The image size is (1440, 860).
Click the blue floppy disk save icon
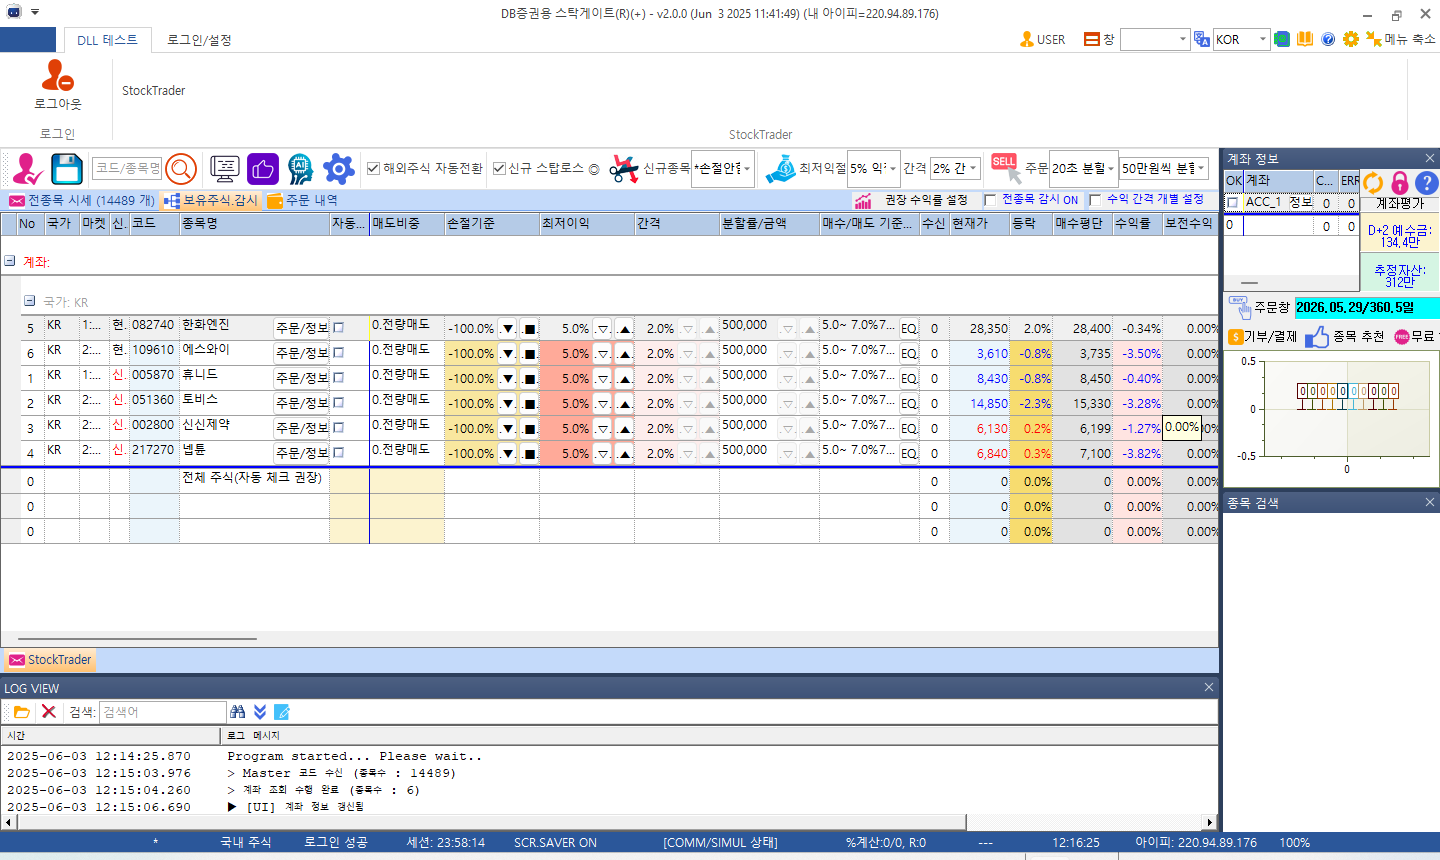(x=66, y=169)
